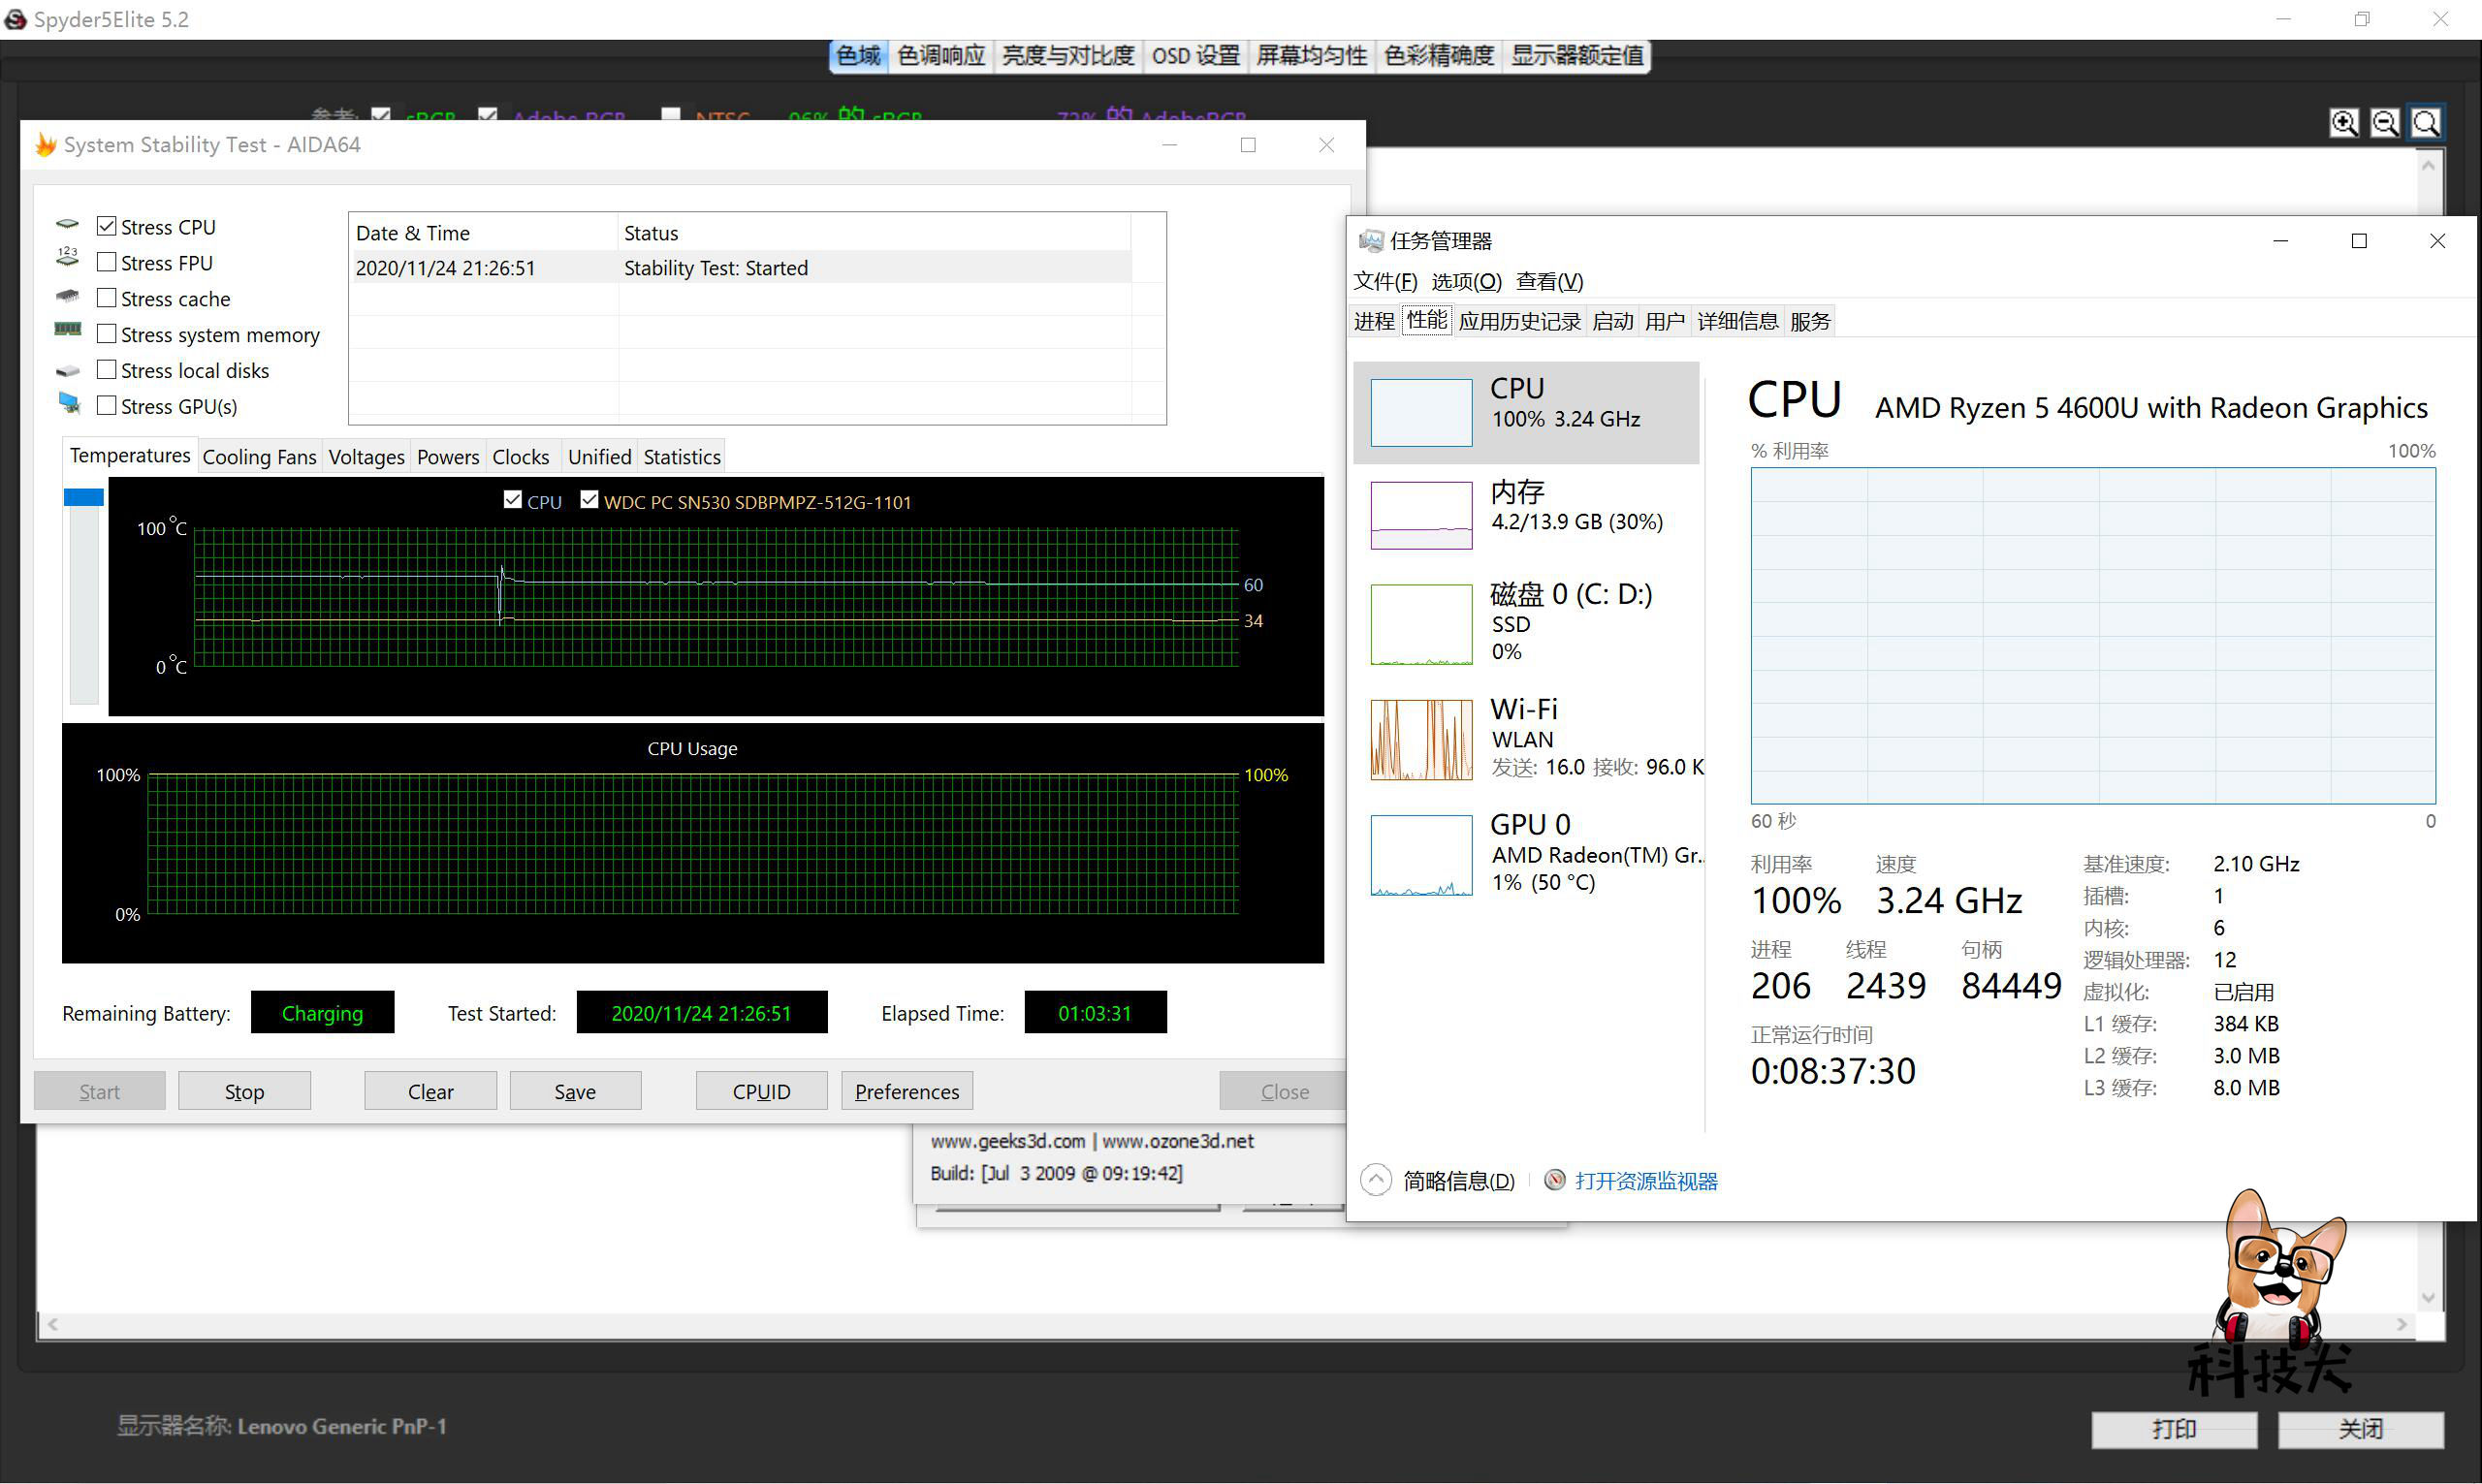This screenshot has width=2482, height=1484.
Task: Switch to the Cooling Fans tab
Action: (259, 457)
